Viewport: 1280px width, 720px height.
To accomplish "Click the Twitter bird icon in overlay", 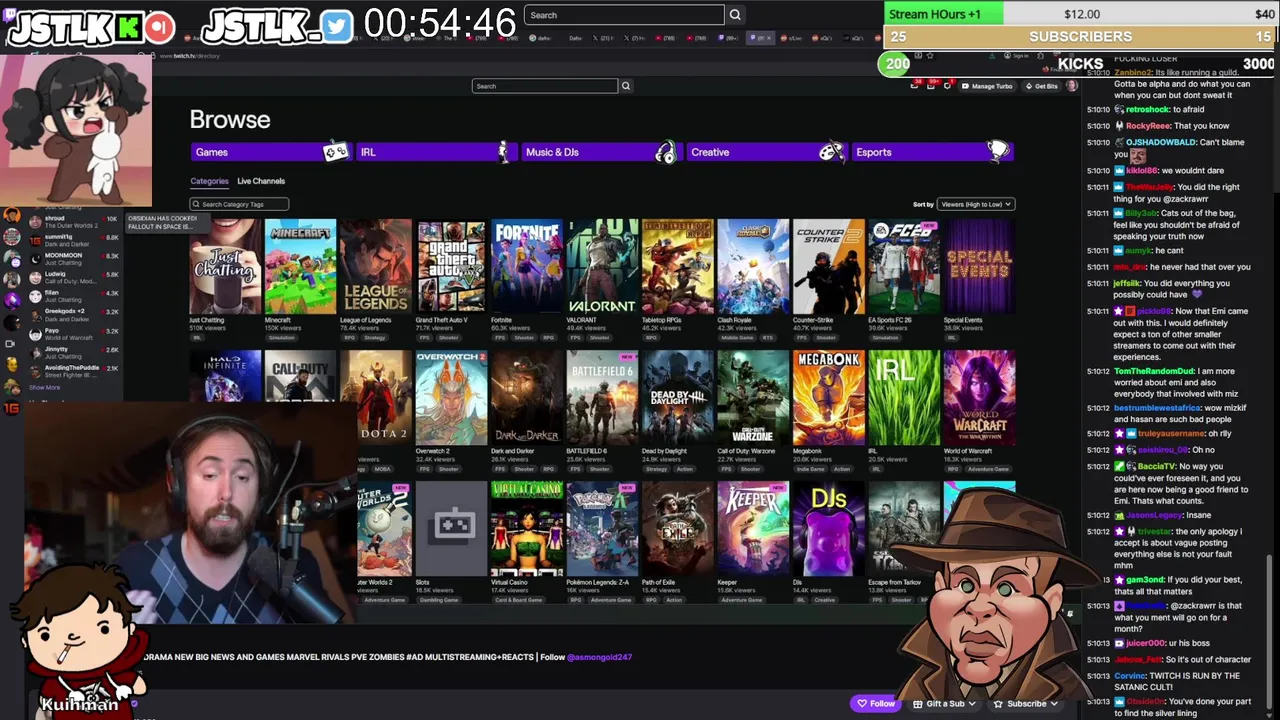I will pyautogui.click(x=338, y=28).
